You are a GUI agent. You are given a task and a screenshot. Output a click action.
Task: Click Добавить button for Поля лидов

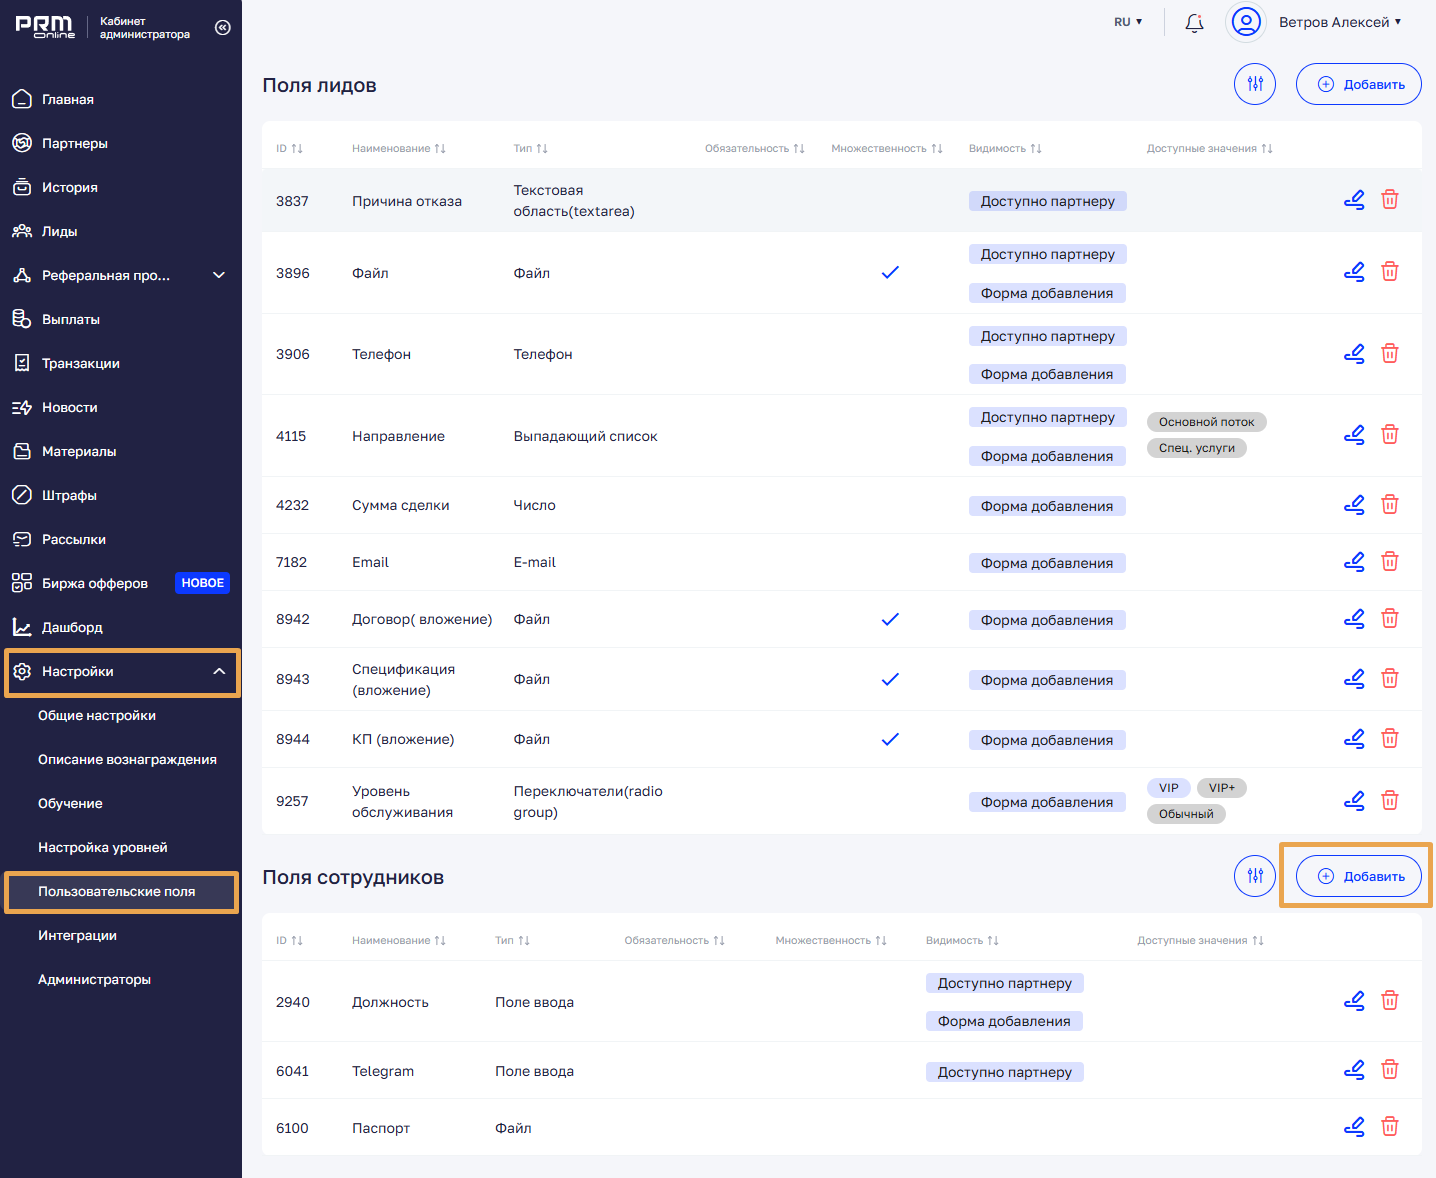click(x=1358, y=84)
